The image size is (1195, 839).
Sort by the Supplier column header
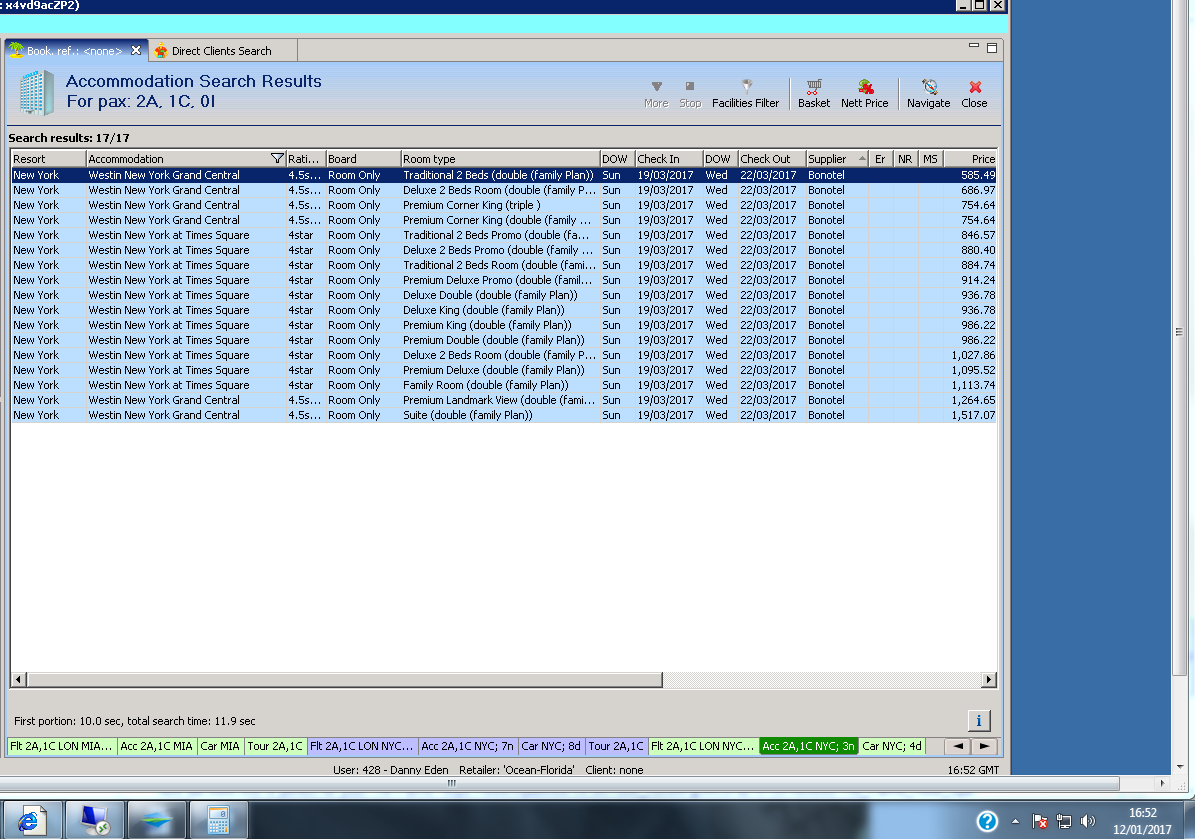(x=836, y=159)
